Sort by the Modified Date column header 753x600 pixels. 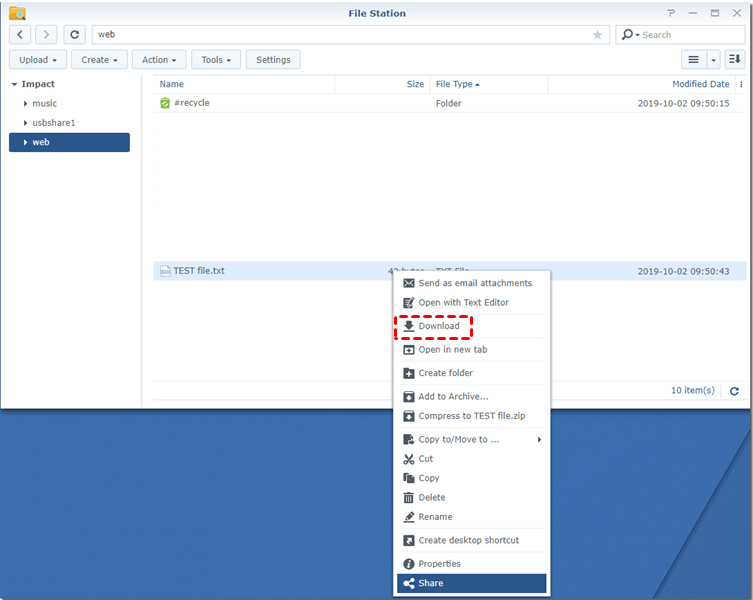coord(642,84)
